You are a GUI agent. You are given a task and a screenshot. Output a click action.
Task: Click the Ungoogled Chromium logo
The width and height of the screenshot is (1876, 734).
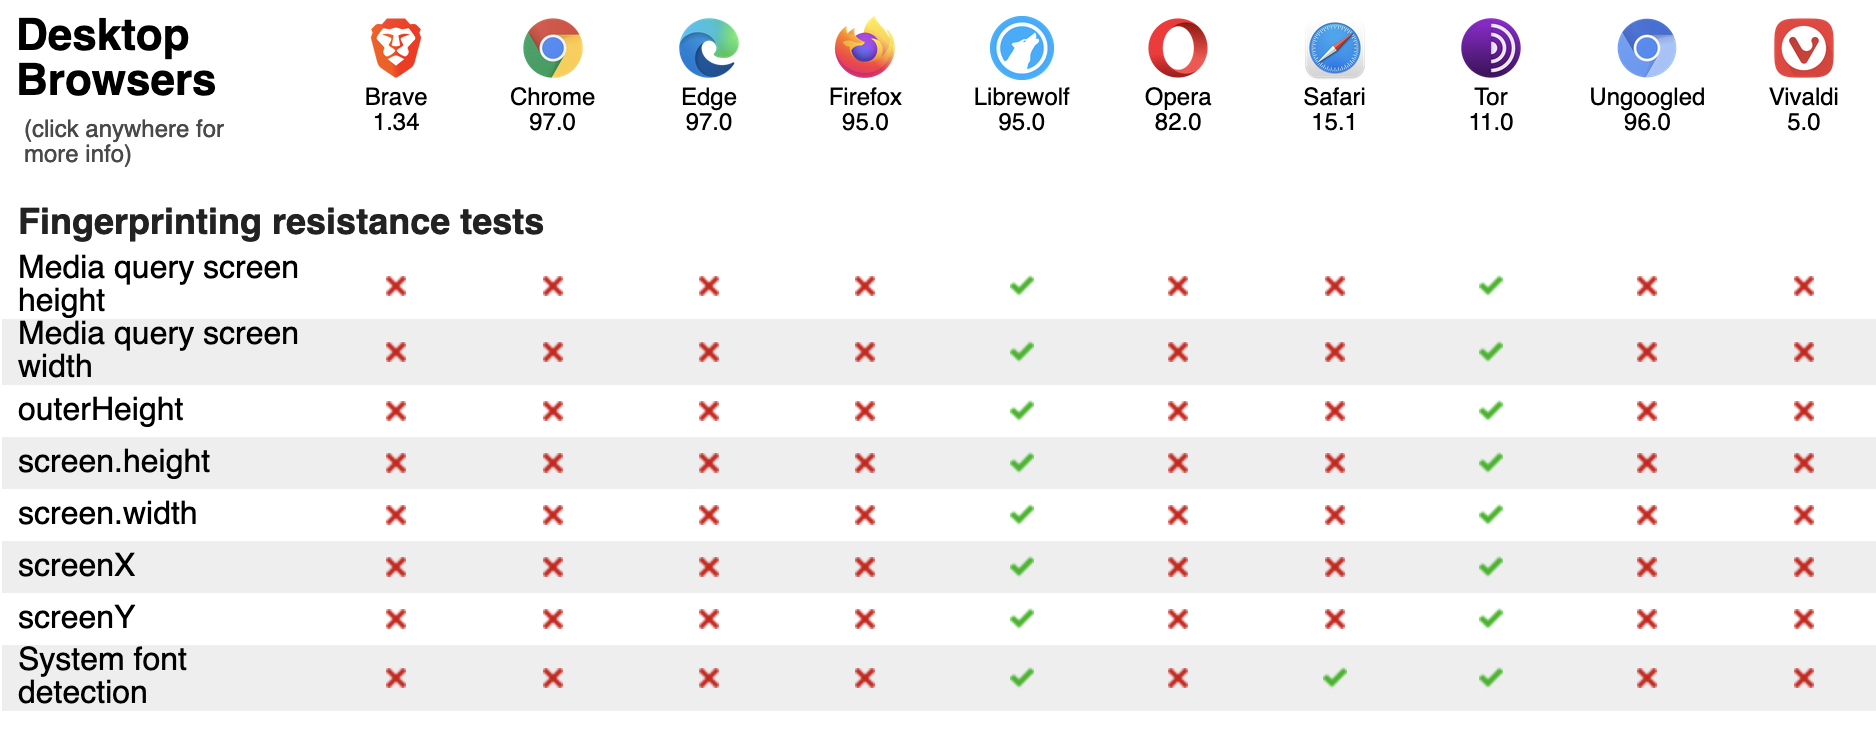[1646, 48]
